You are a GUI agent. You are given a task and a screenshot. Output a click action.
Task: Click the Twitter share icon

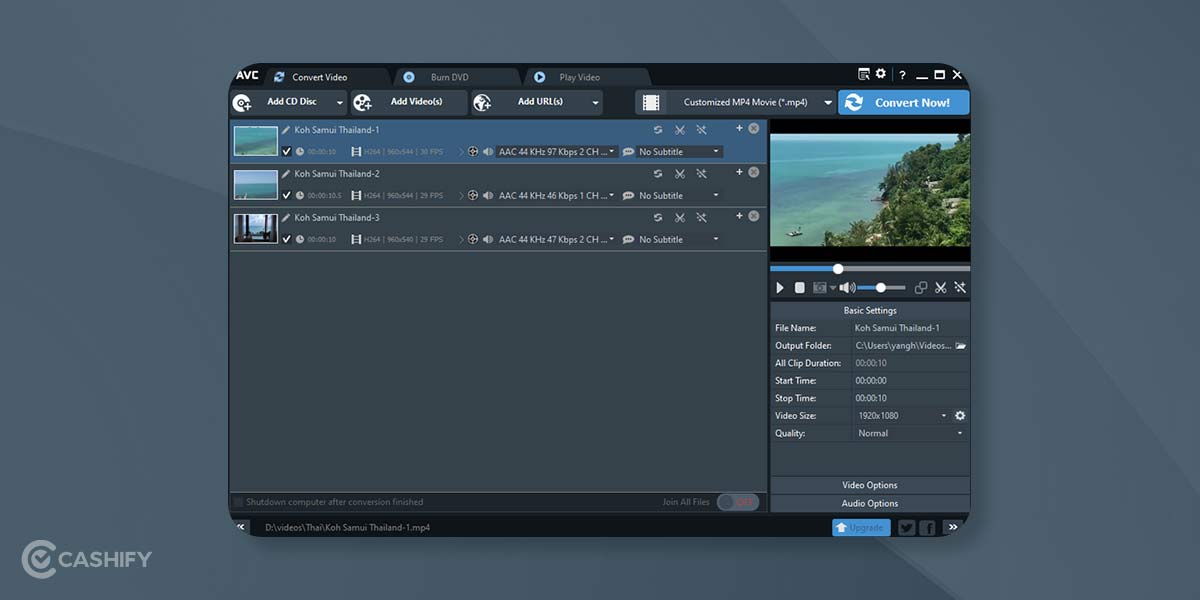[905, 527]
